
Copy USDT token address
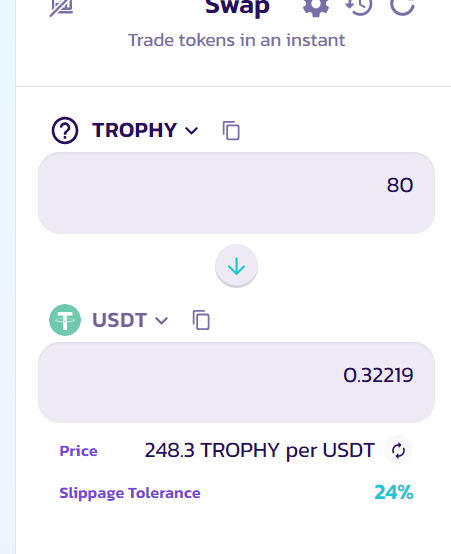point(201,320)
